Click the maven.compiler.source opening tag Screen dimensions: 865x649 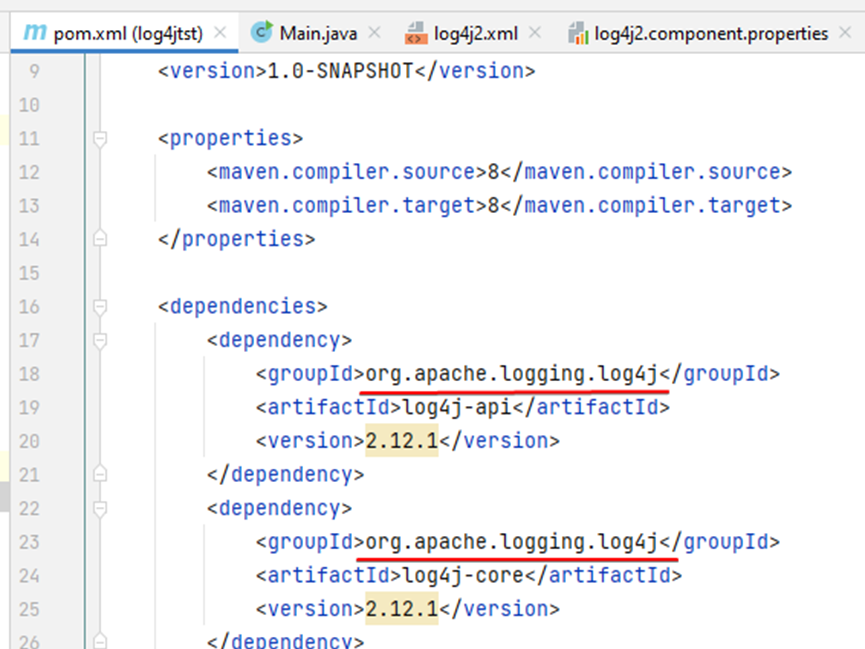click(x=347, y=172)
